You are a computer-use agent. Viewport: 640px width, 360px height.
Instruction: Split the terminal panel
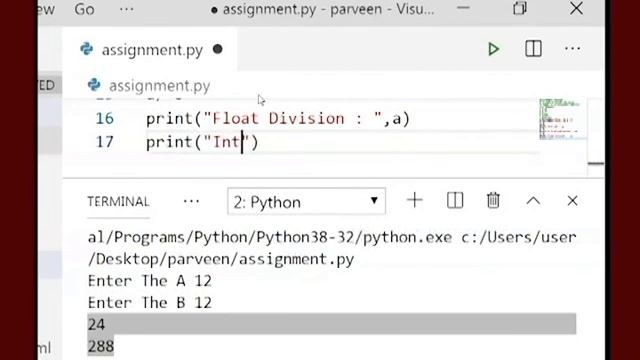coord(455,200)
